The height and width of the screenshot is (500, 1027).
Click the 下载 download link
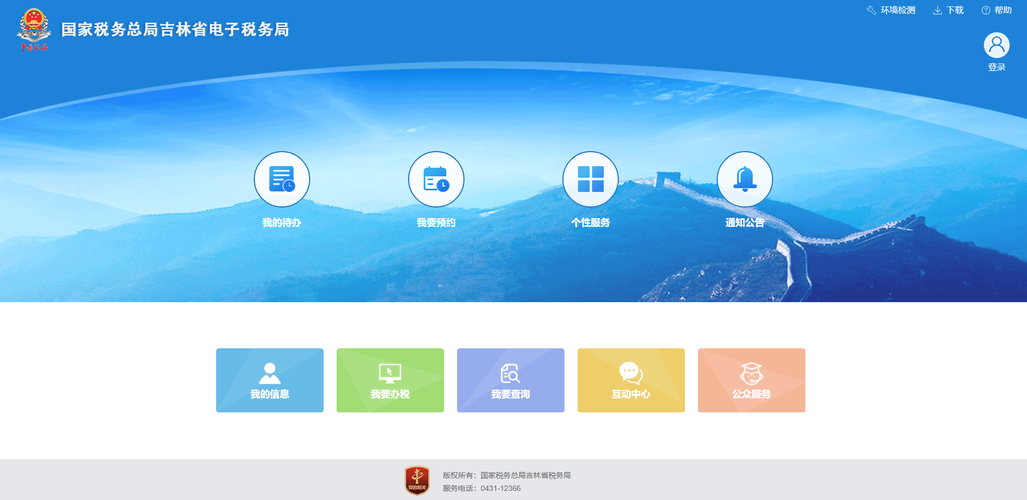948,10
